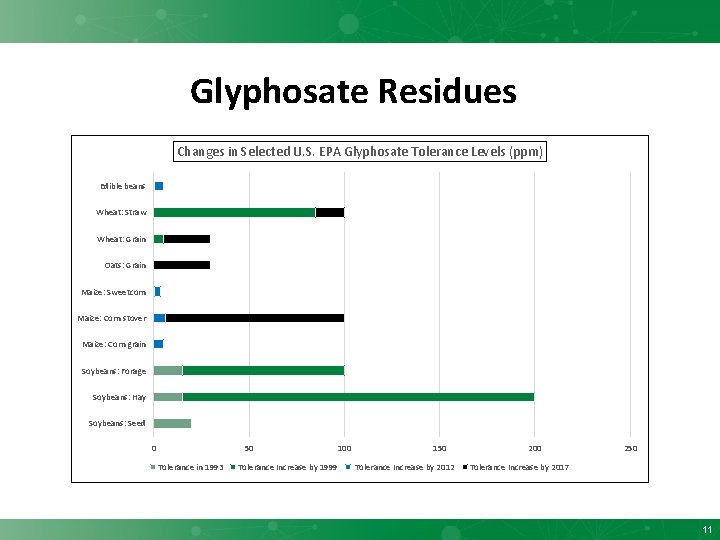The width and height of the screenshot is (720, 540).
Task: Click the "50" axis value
Action: [x=249, y=448]
